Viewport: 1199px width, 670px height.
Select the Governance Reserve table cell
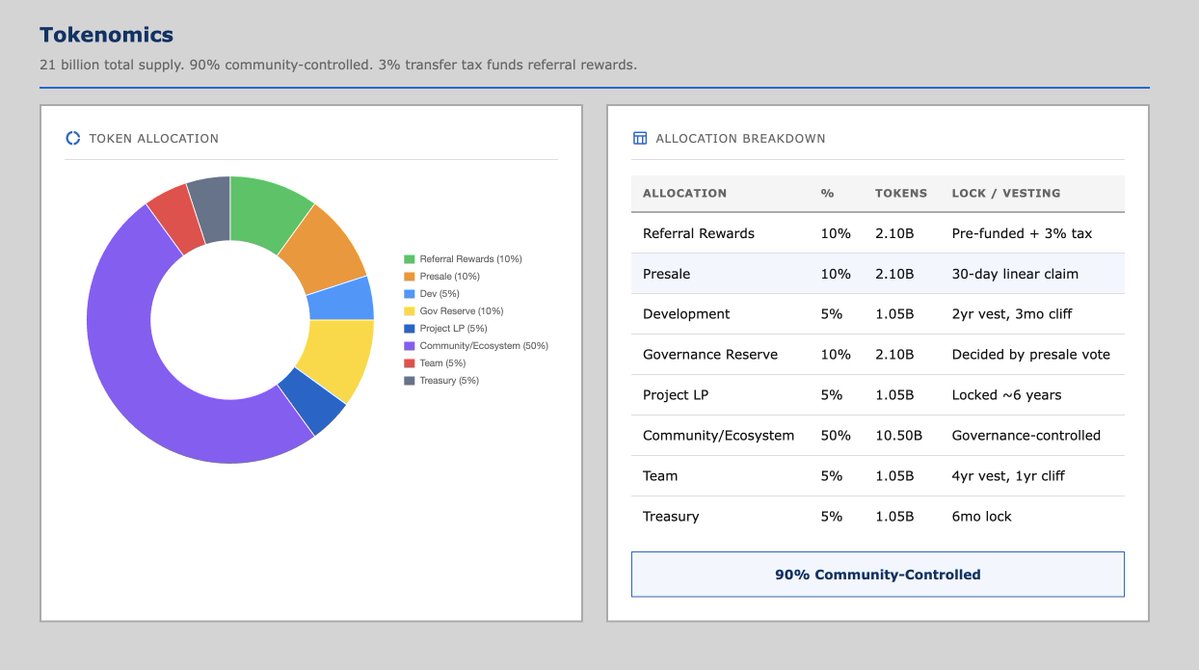(710, 355)
